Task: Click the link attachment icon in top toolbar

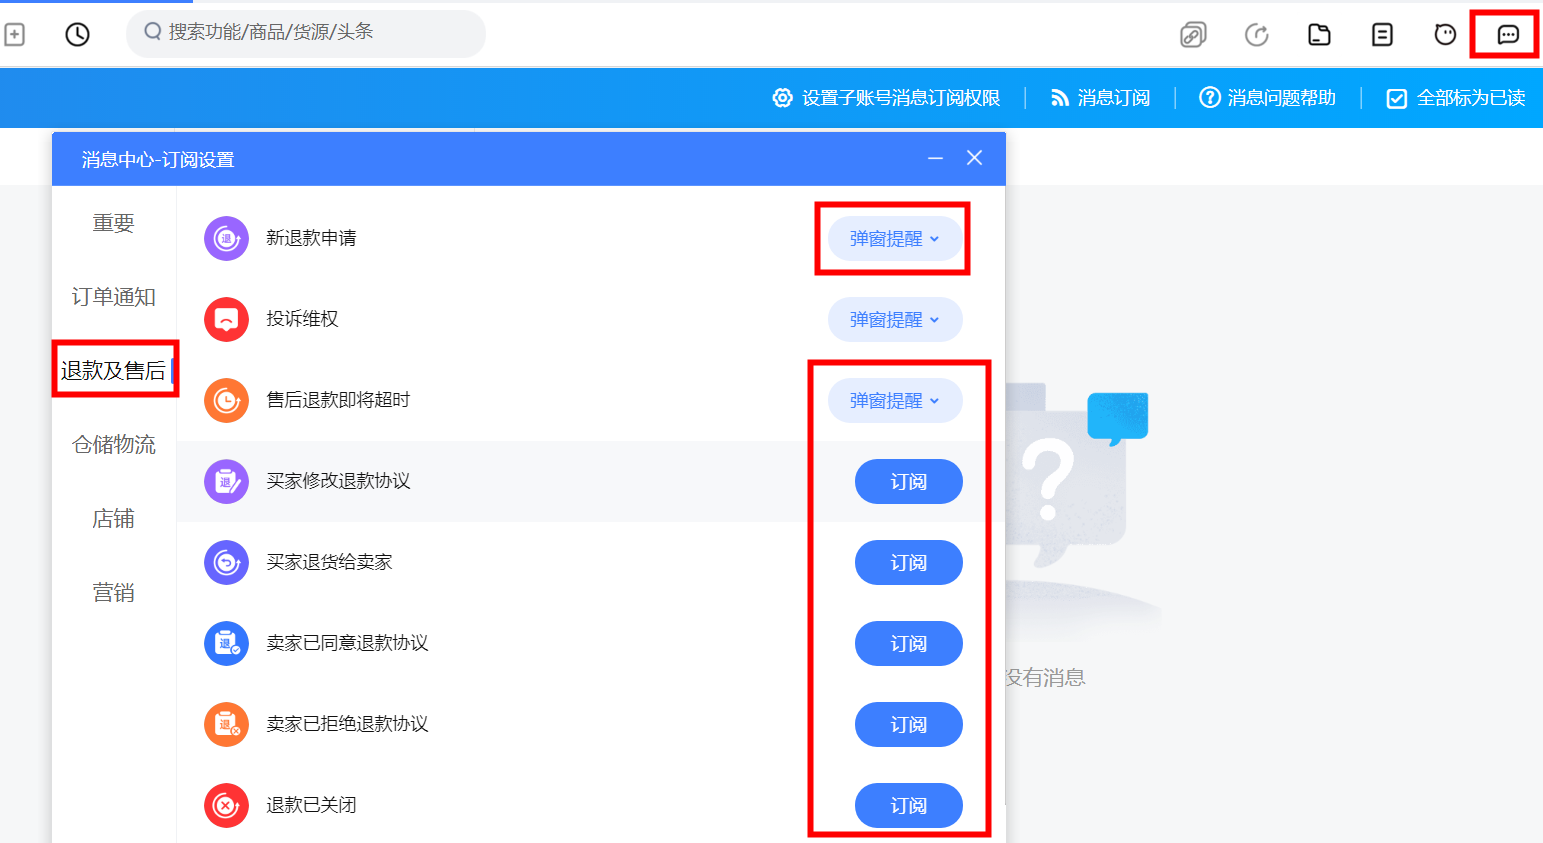Action: coord(1193,35)
